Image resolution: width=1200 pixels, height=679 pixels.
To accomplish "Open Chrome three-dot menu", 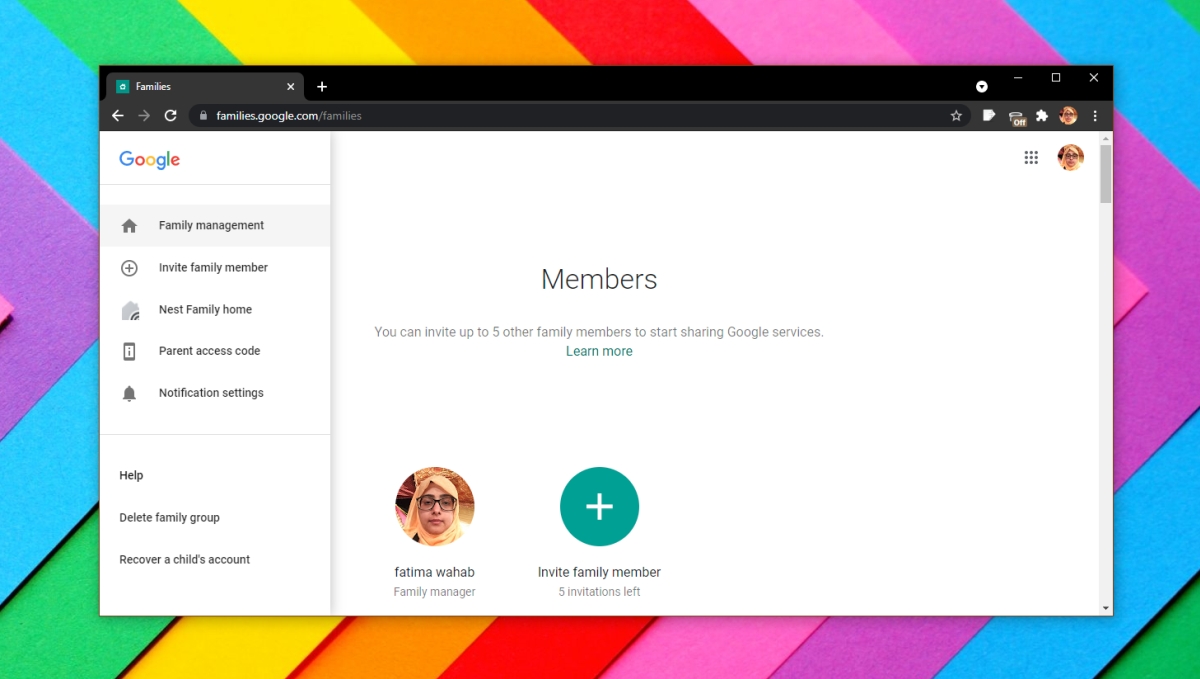I will pyautogui.click(x=1095, y=116).
